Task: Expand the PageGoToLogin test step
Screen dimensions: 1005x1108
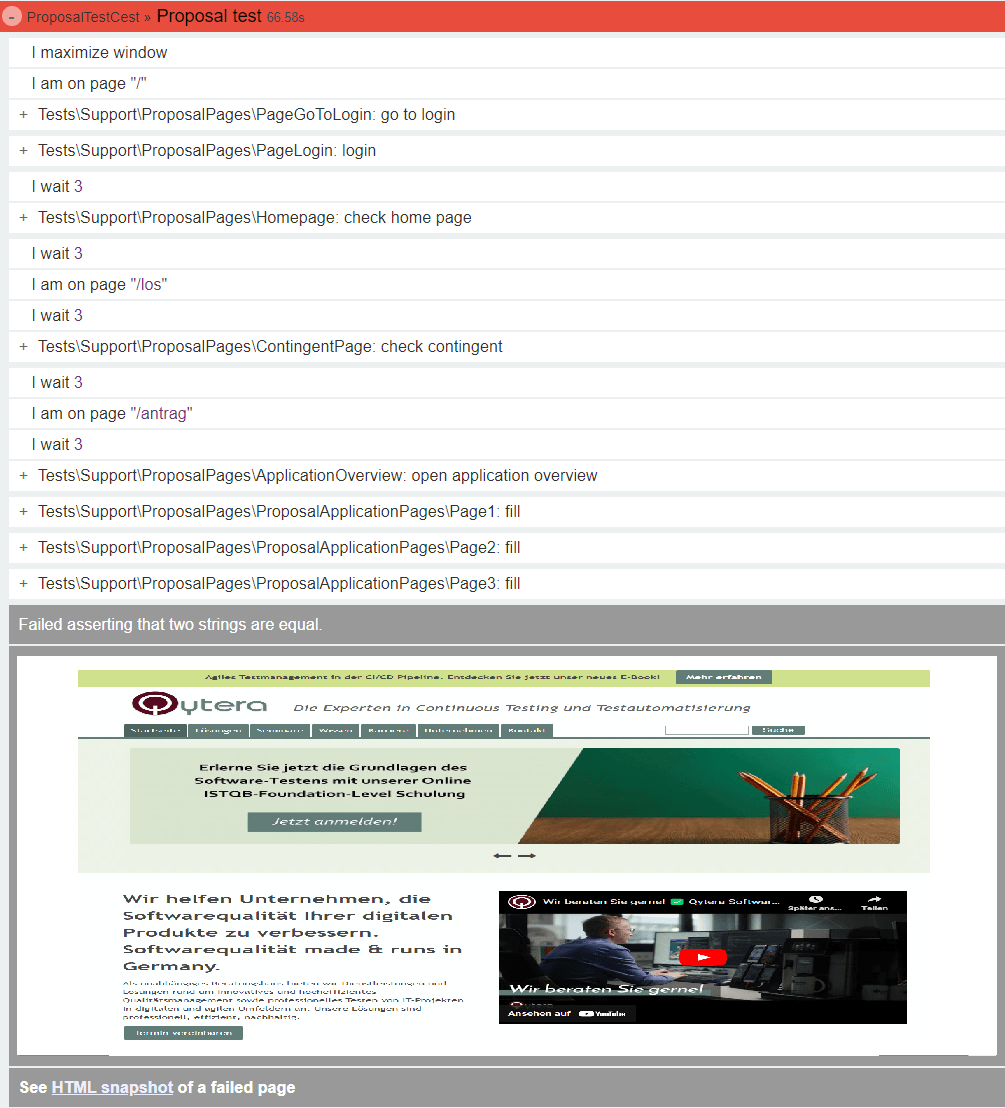Action: point(22,115)
